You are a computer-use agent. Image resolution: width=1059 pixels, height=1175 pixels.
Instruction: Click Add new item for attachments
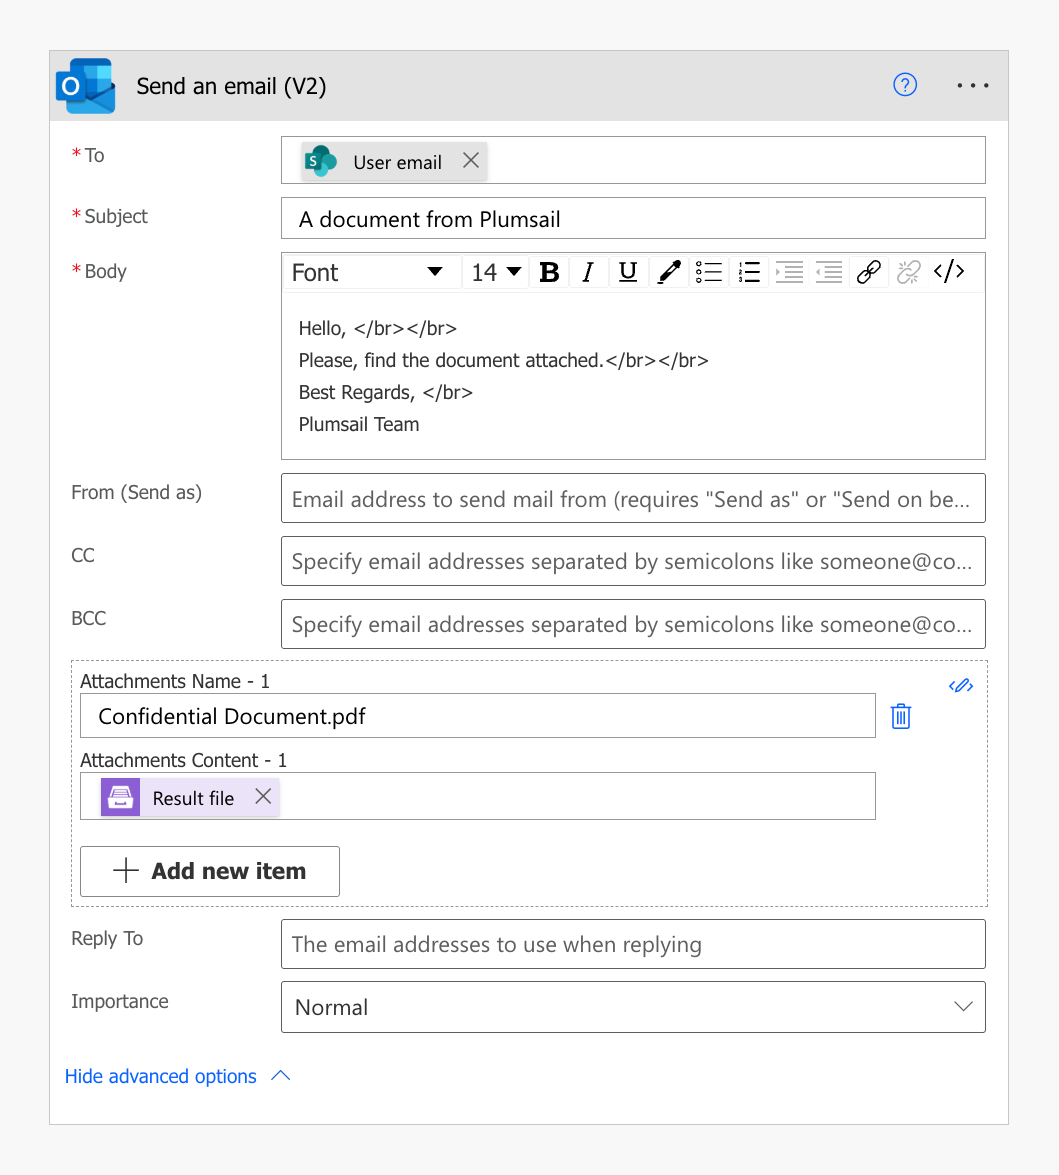pos(209,871)
